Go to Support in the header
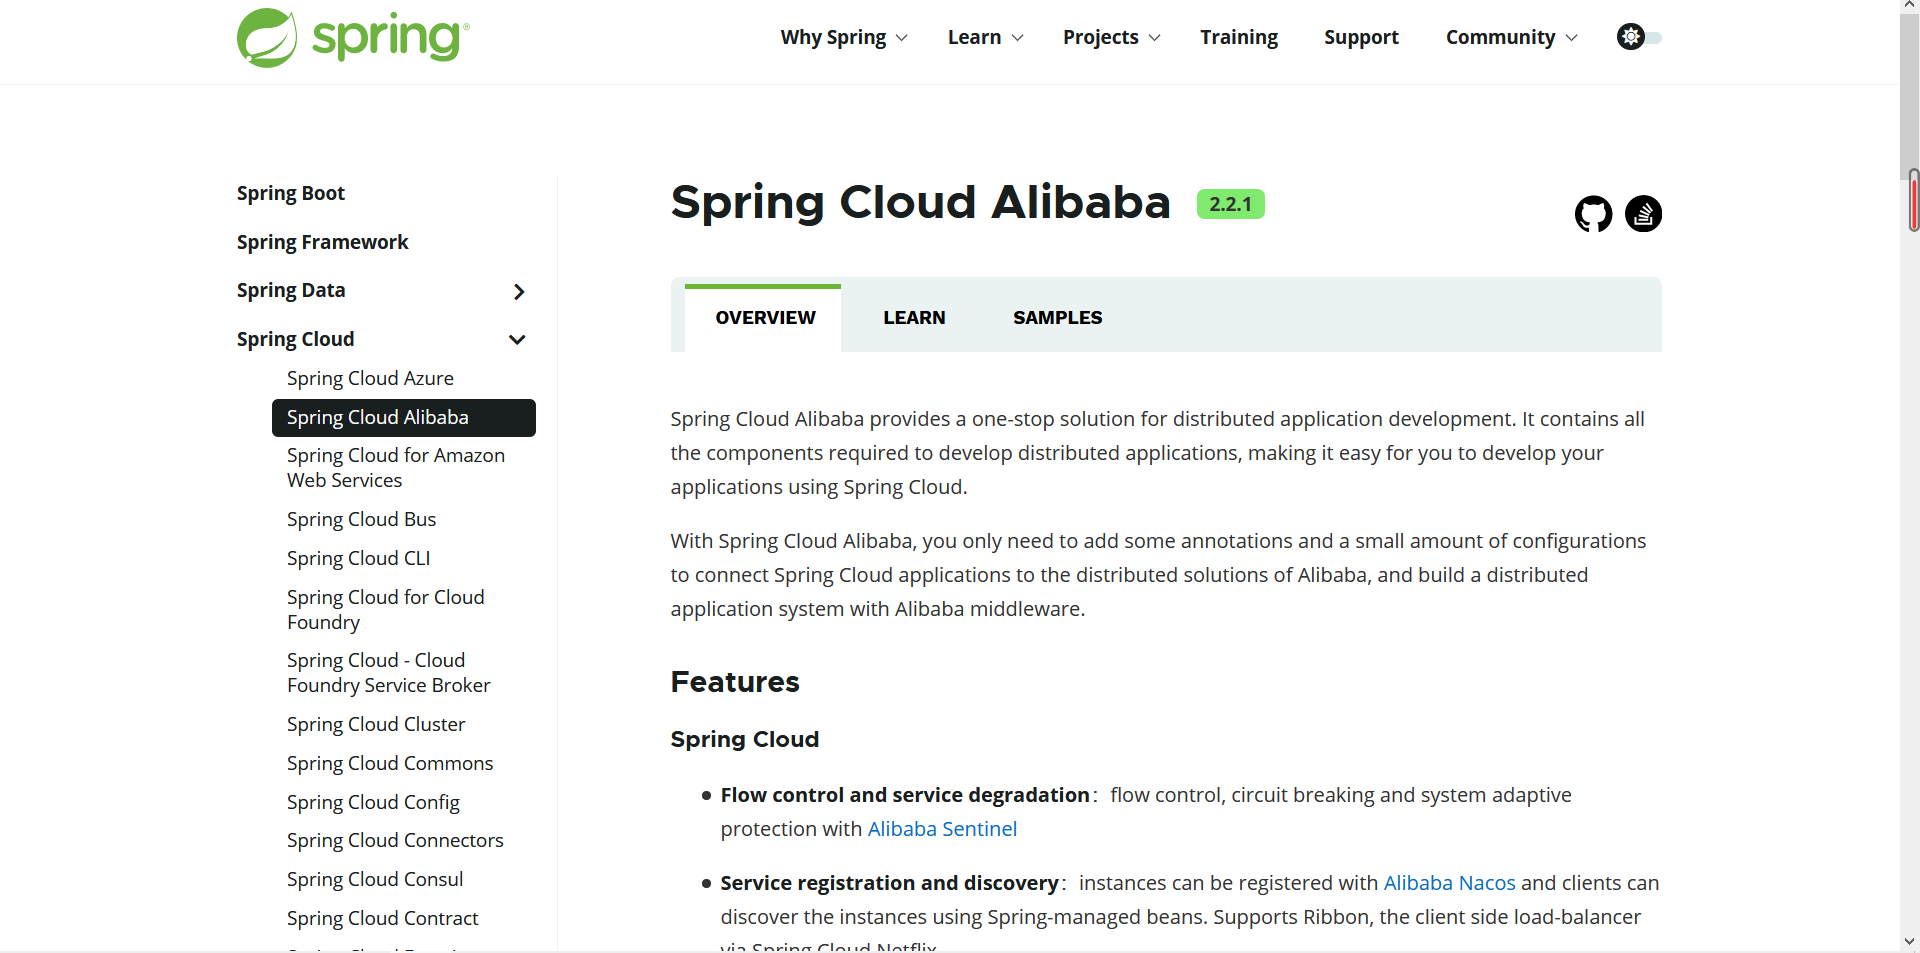The width and height of the screenshot is (1920, 953). point(1361,37)
